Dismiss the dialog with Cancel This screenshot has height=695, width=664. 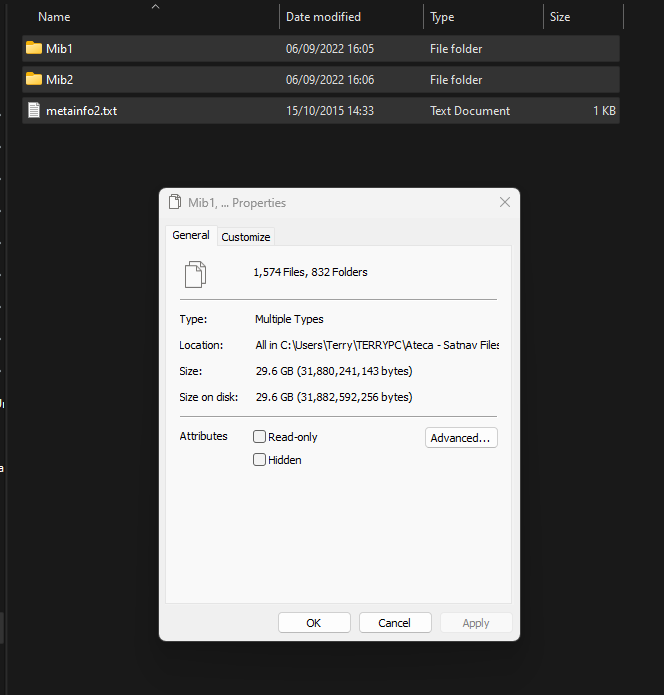tap(394, 623)
